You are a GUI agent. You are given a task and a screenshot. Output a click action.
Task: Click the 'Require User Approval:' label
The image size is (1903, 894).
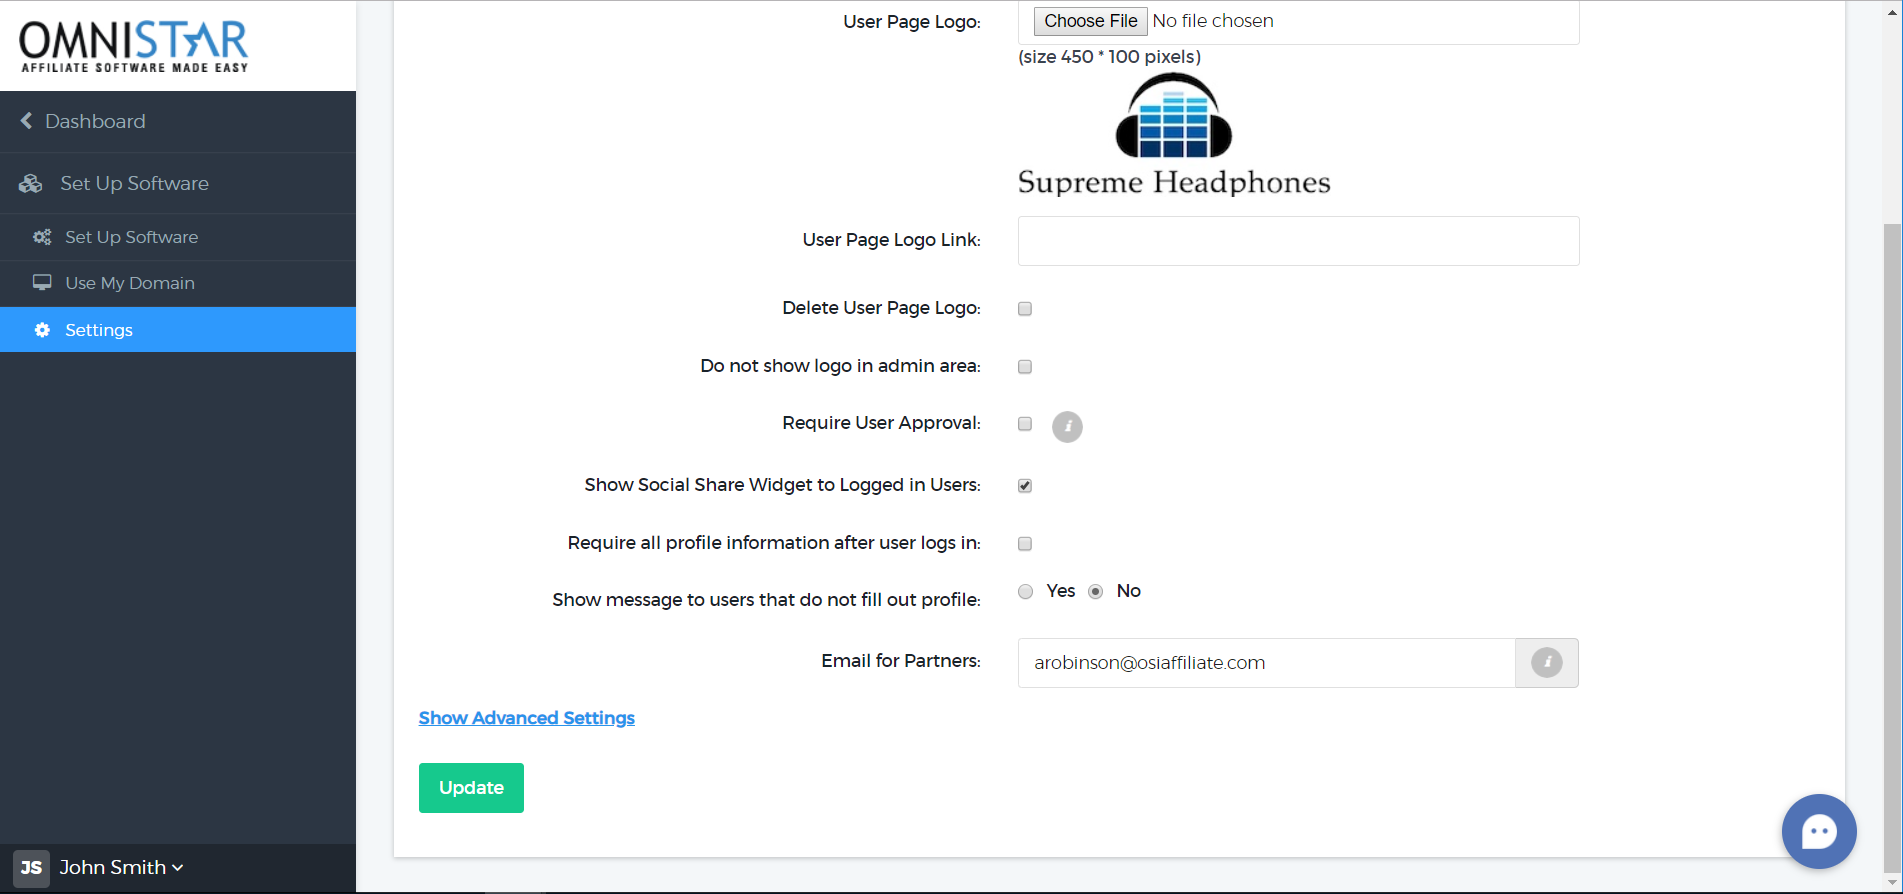(x=881, y=423)
